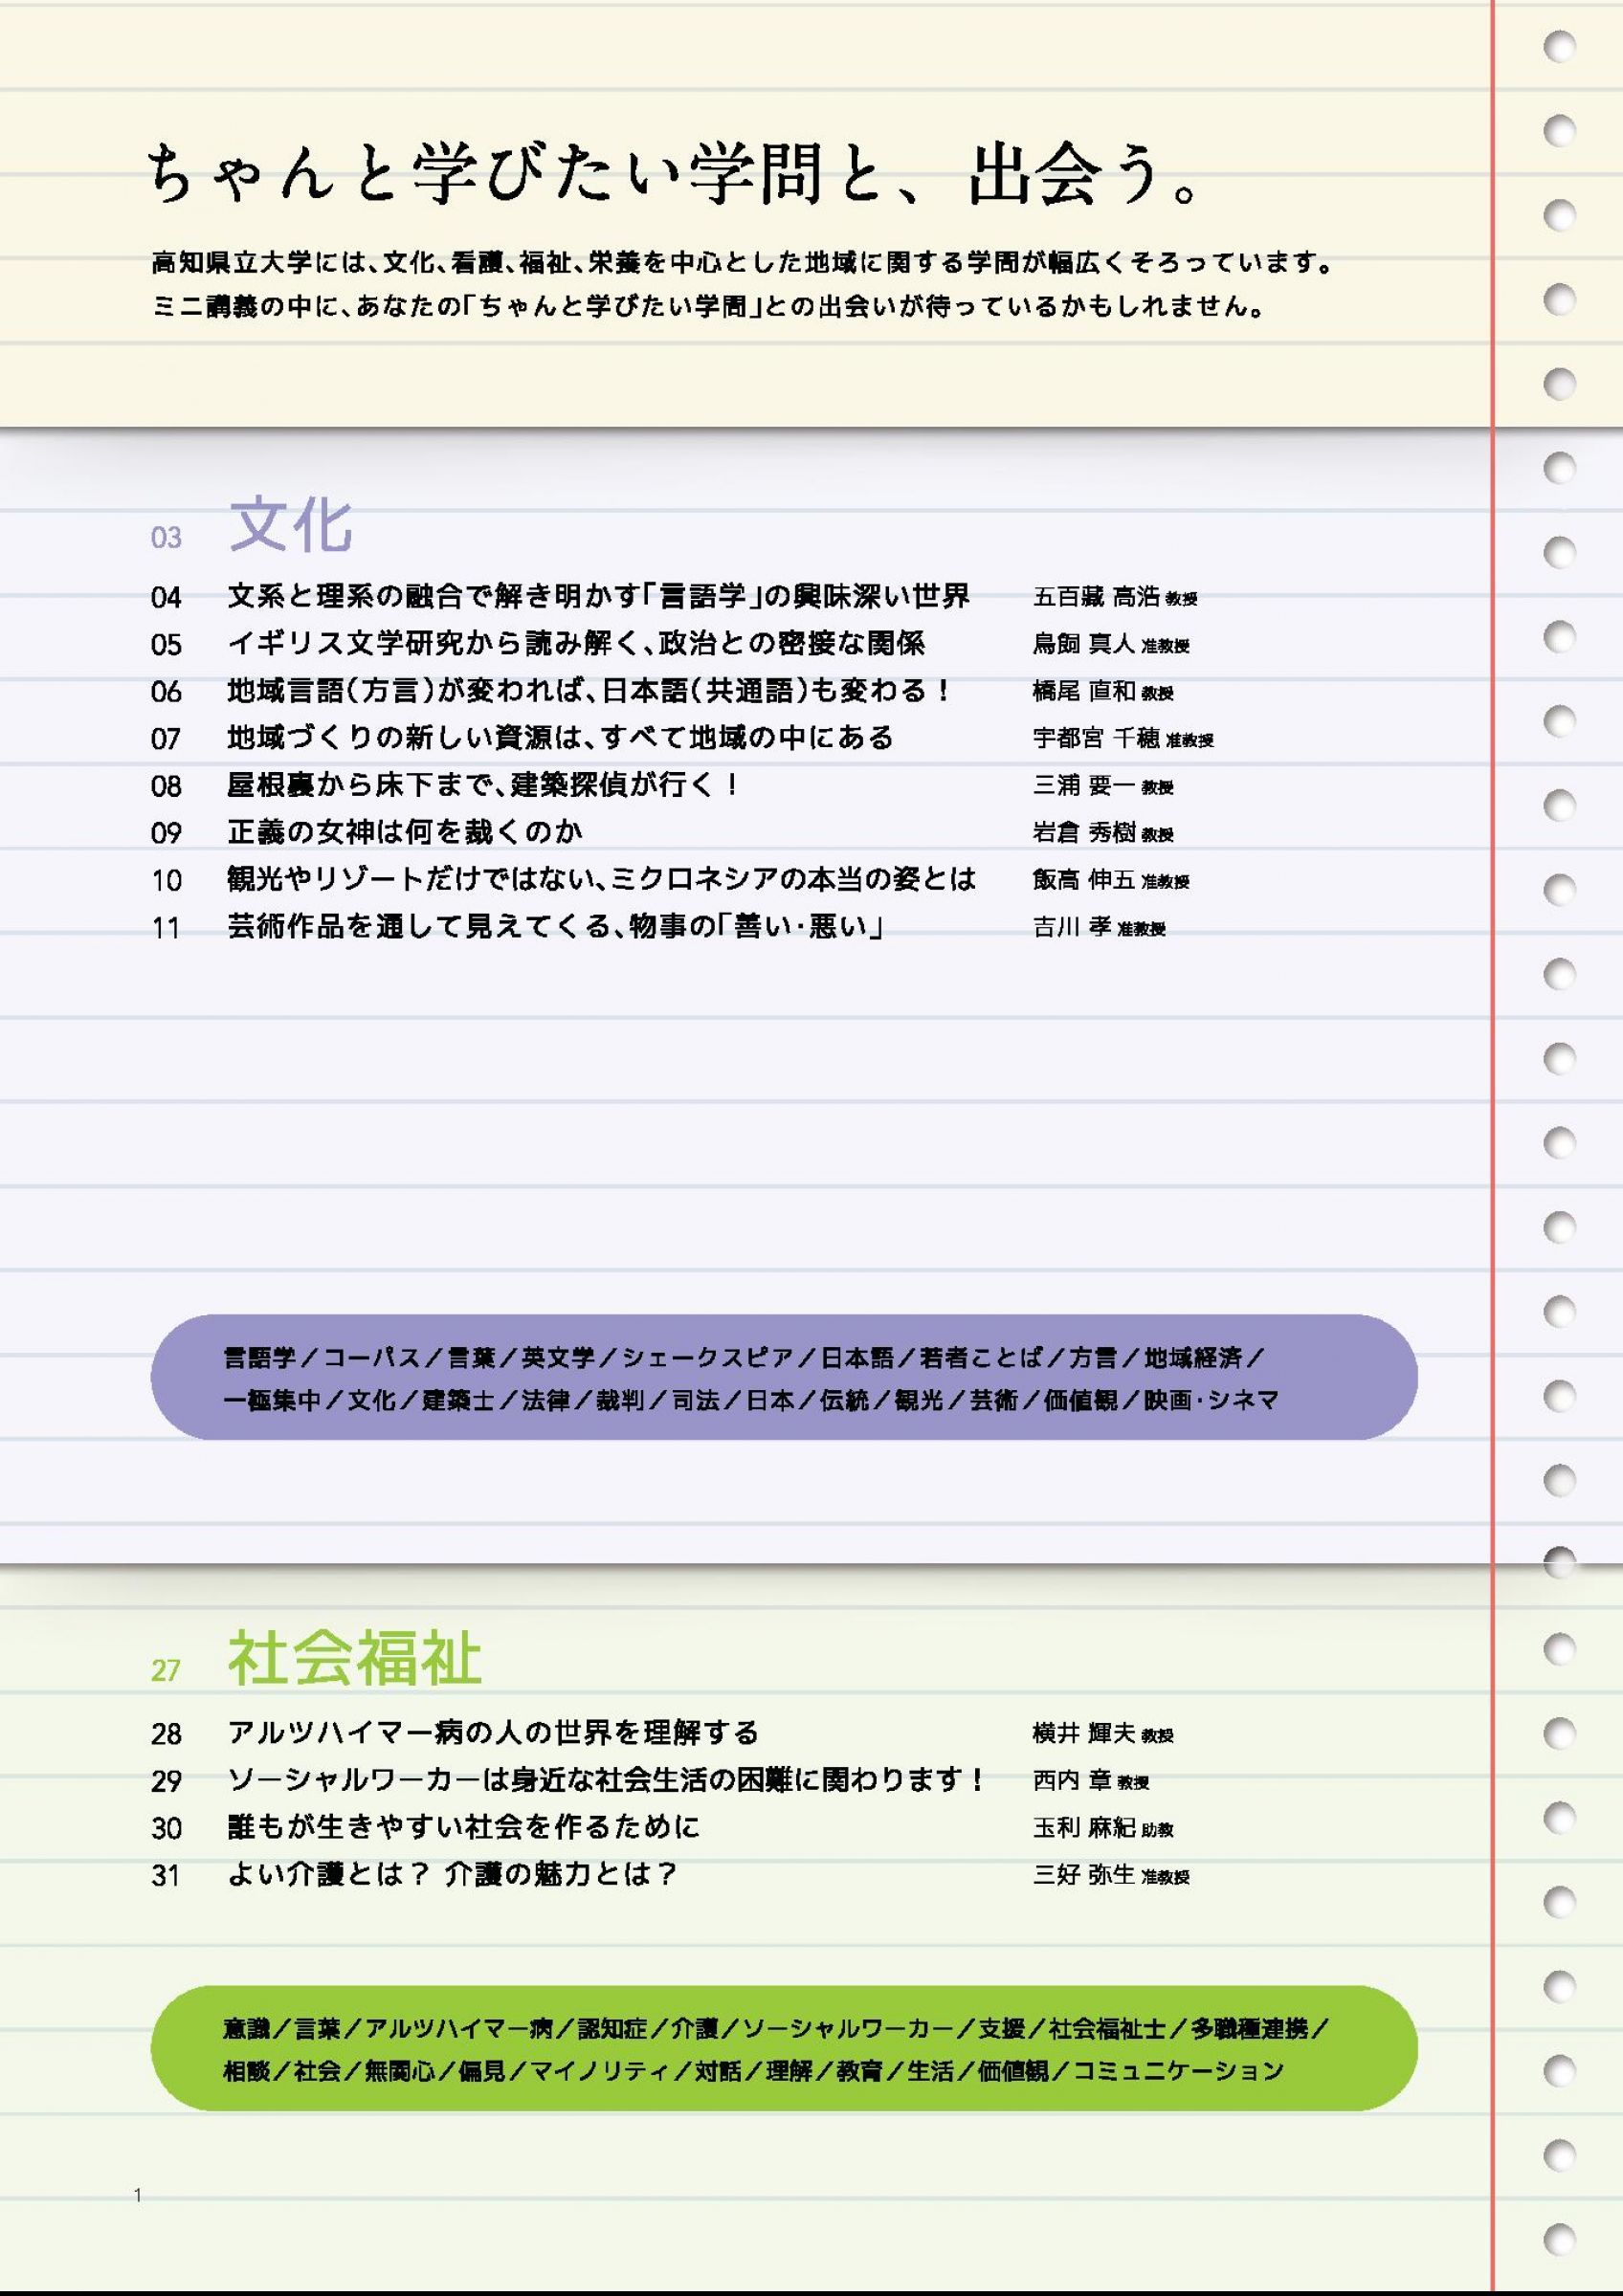The image size is (1623, 2296).
Task: Click the lecturer name '三浦 要一'
Action: (x=1084, y=786)
